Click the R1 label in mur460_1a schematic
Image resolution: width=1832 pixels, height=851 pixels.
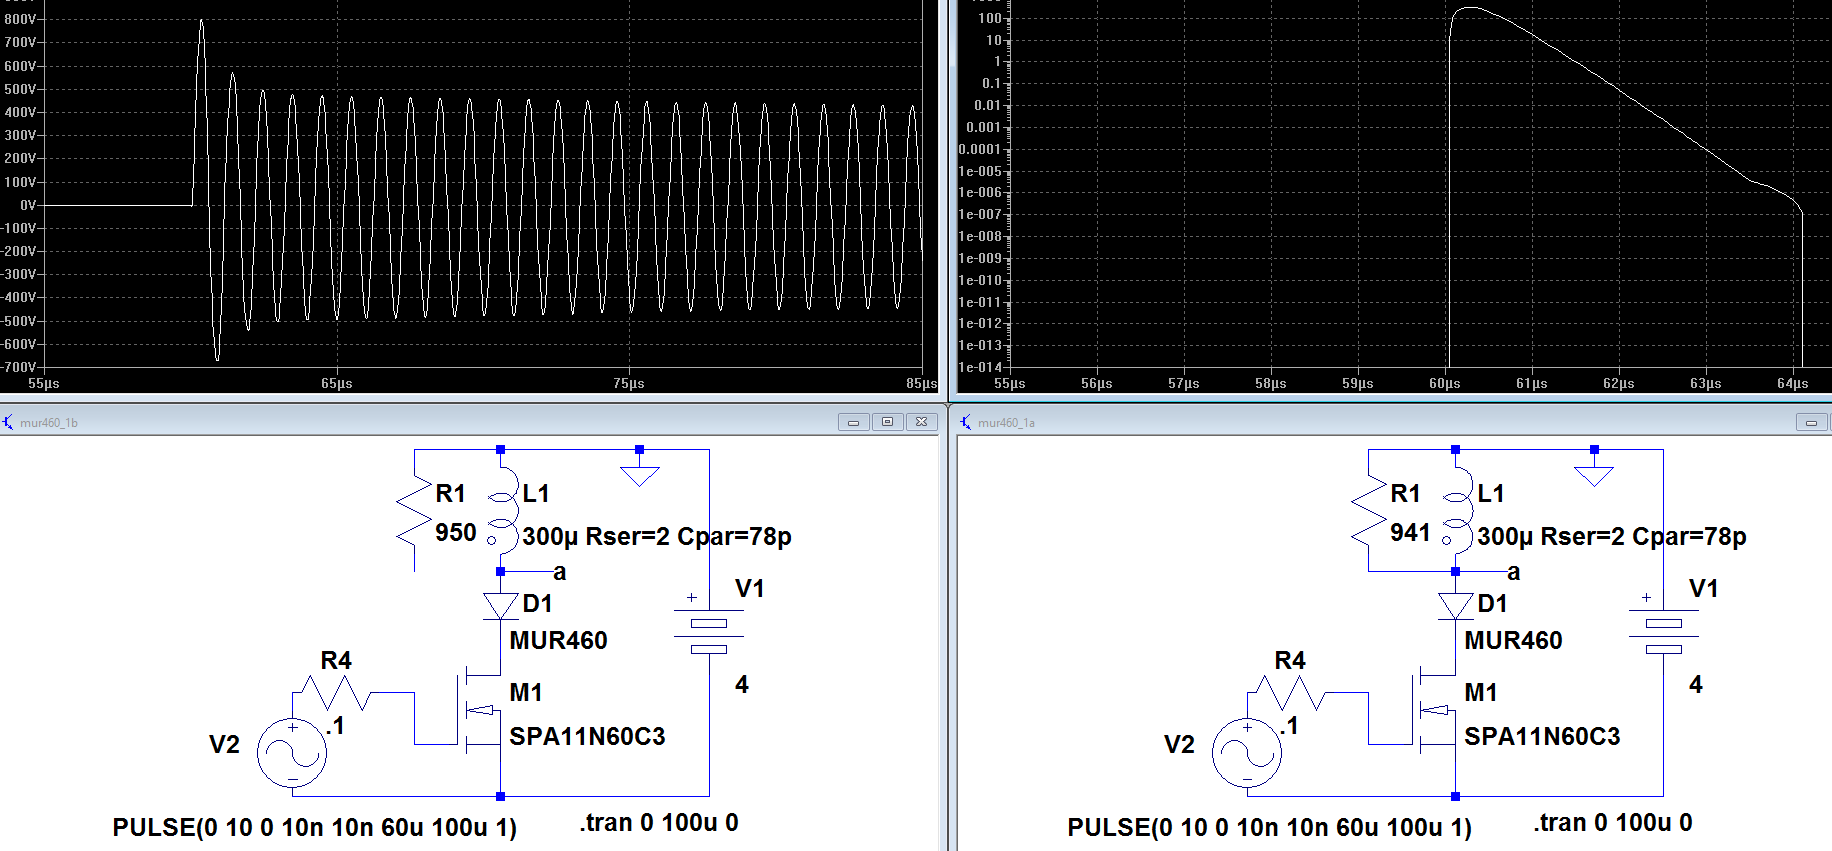[1406, 493]
